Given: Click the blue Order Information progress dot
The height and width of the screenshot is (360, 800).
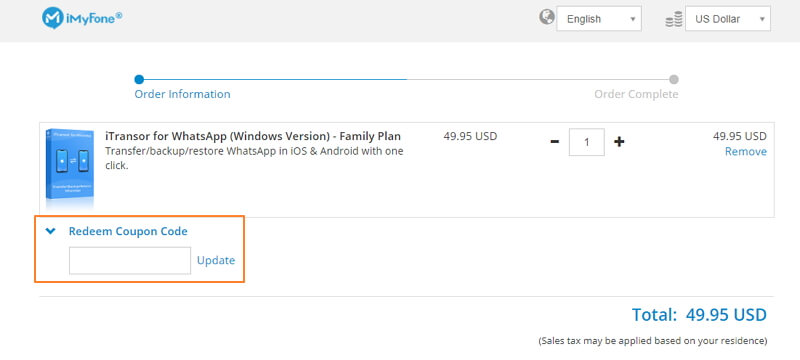Looking at the screenshot, I should [139, 80].
